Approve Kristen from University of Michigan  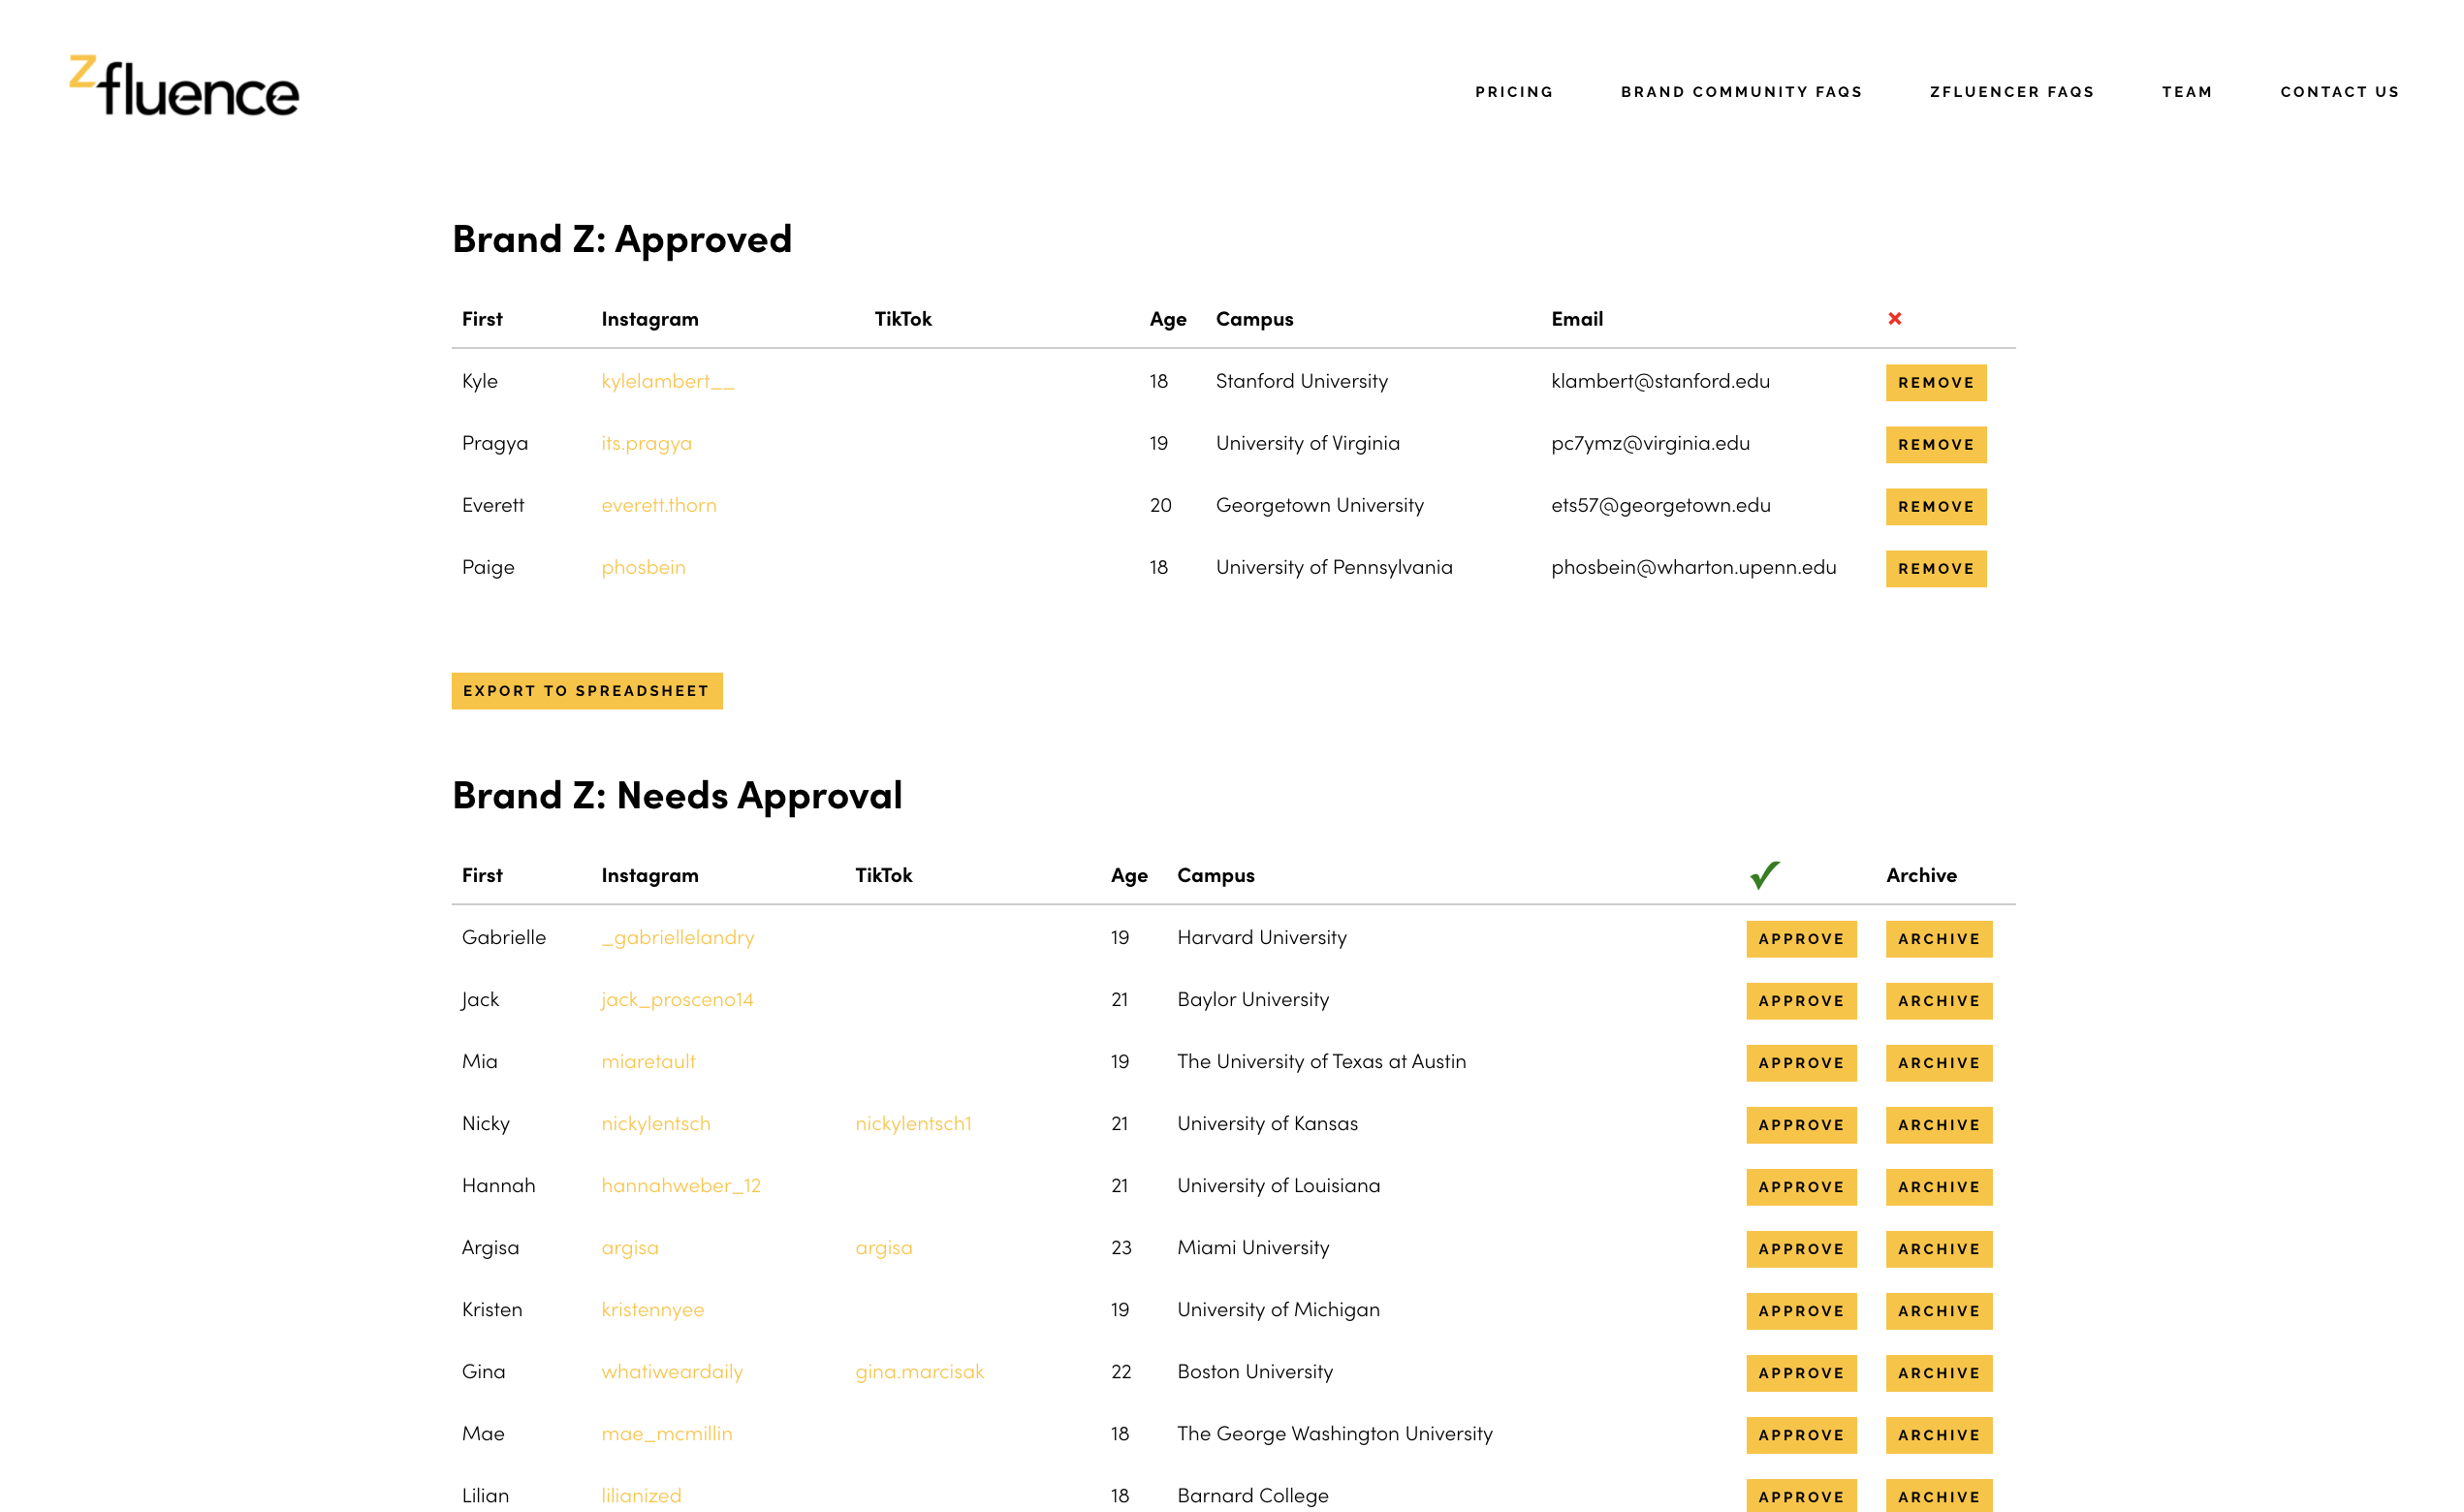[x=1801, y=1311]
